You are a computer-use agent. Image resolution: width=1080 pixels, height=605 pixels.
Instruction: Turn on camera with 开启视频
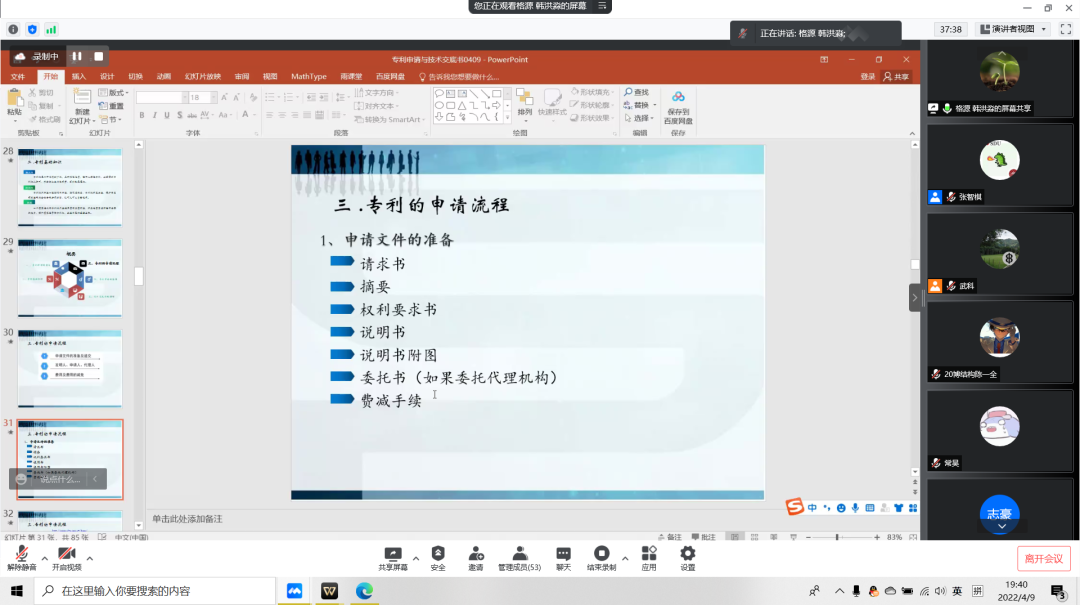67,555
